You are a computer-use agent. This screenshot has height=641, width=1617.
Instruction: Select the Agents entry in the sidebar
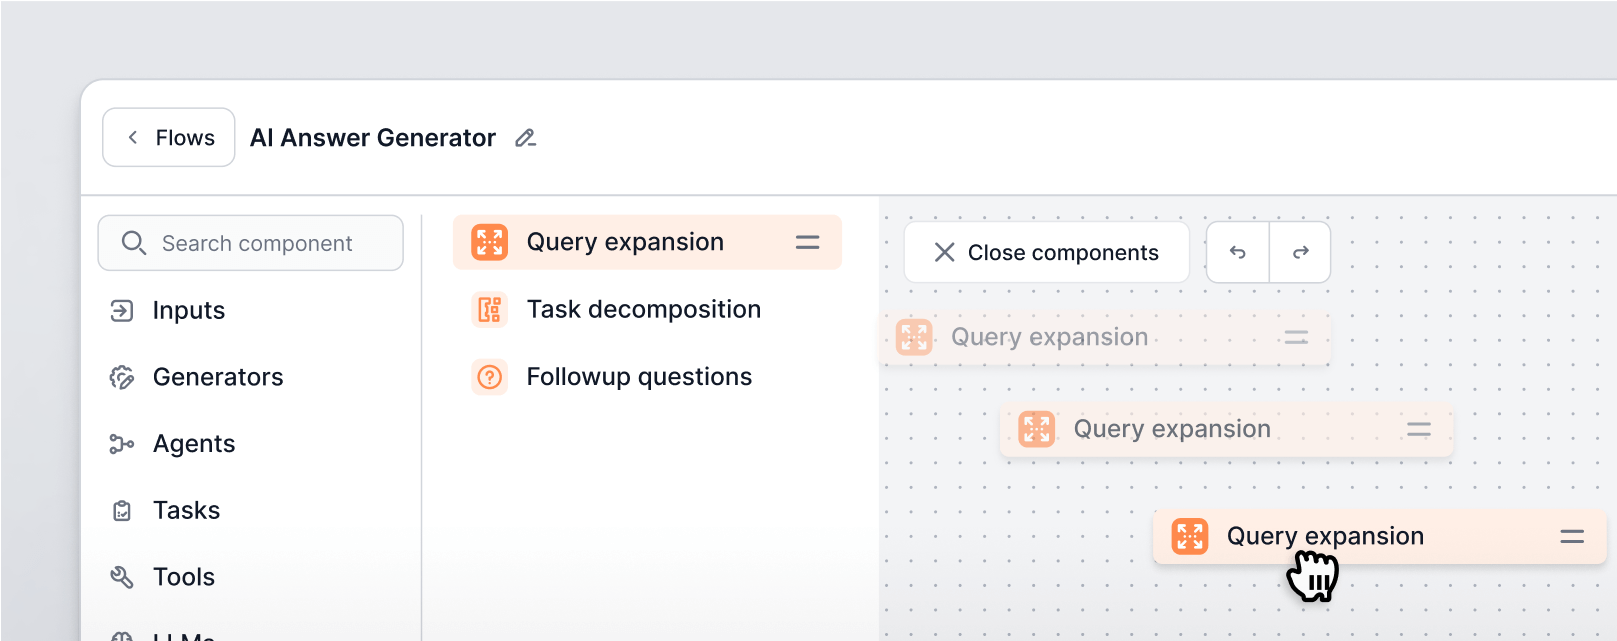click(x=194, y=443)
